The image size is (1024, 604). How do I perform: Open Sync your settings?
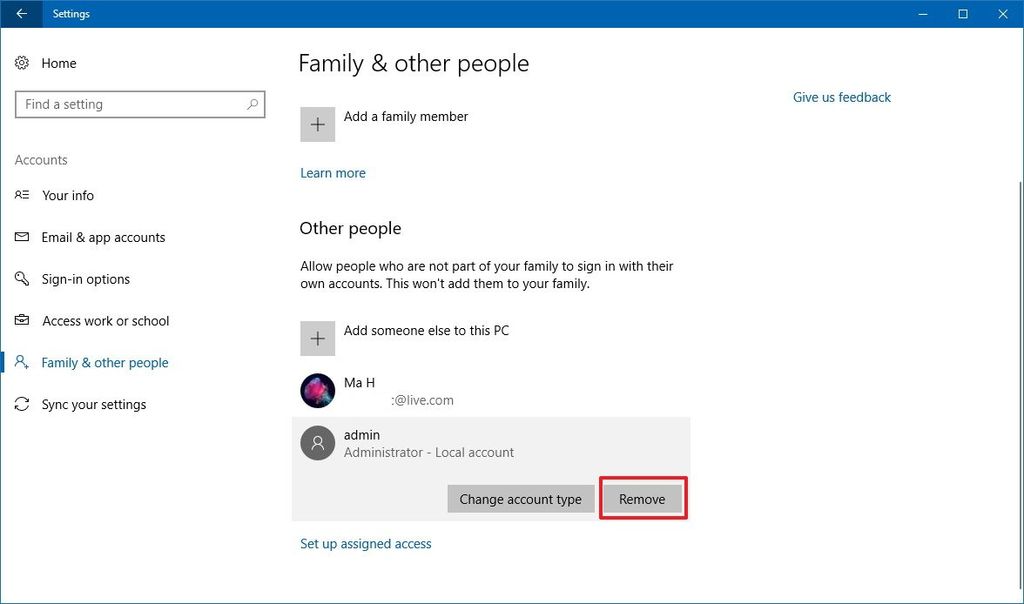point(94,404)
